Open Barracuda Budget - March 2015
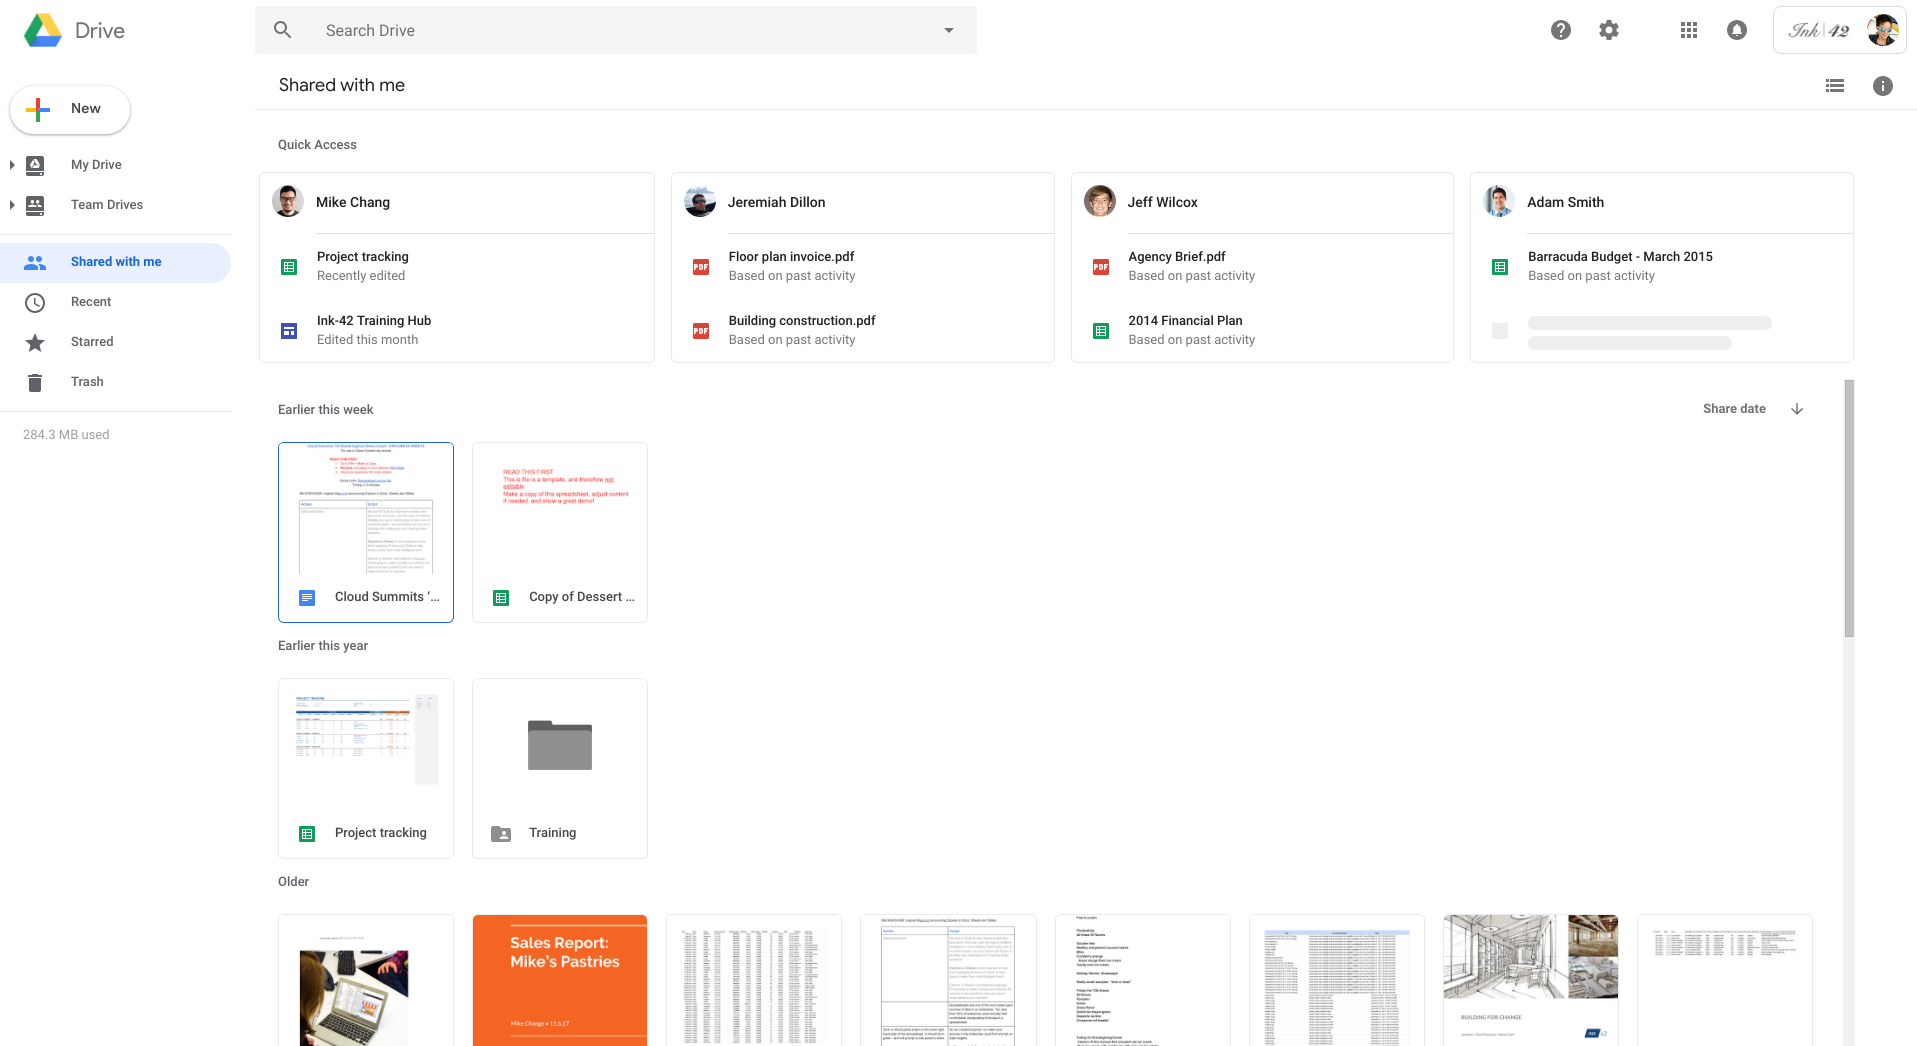Image resolution: width=1917 pixels, height=1046 pixels. pyautogui.click(x=1620, y=256)
